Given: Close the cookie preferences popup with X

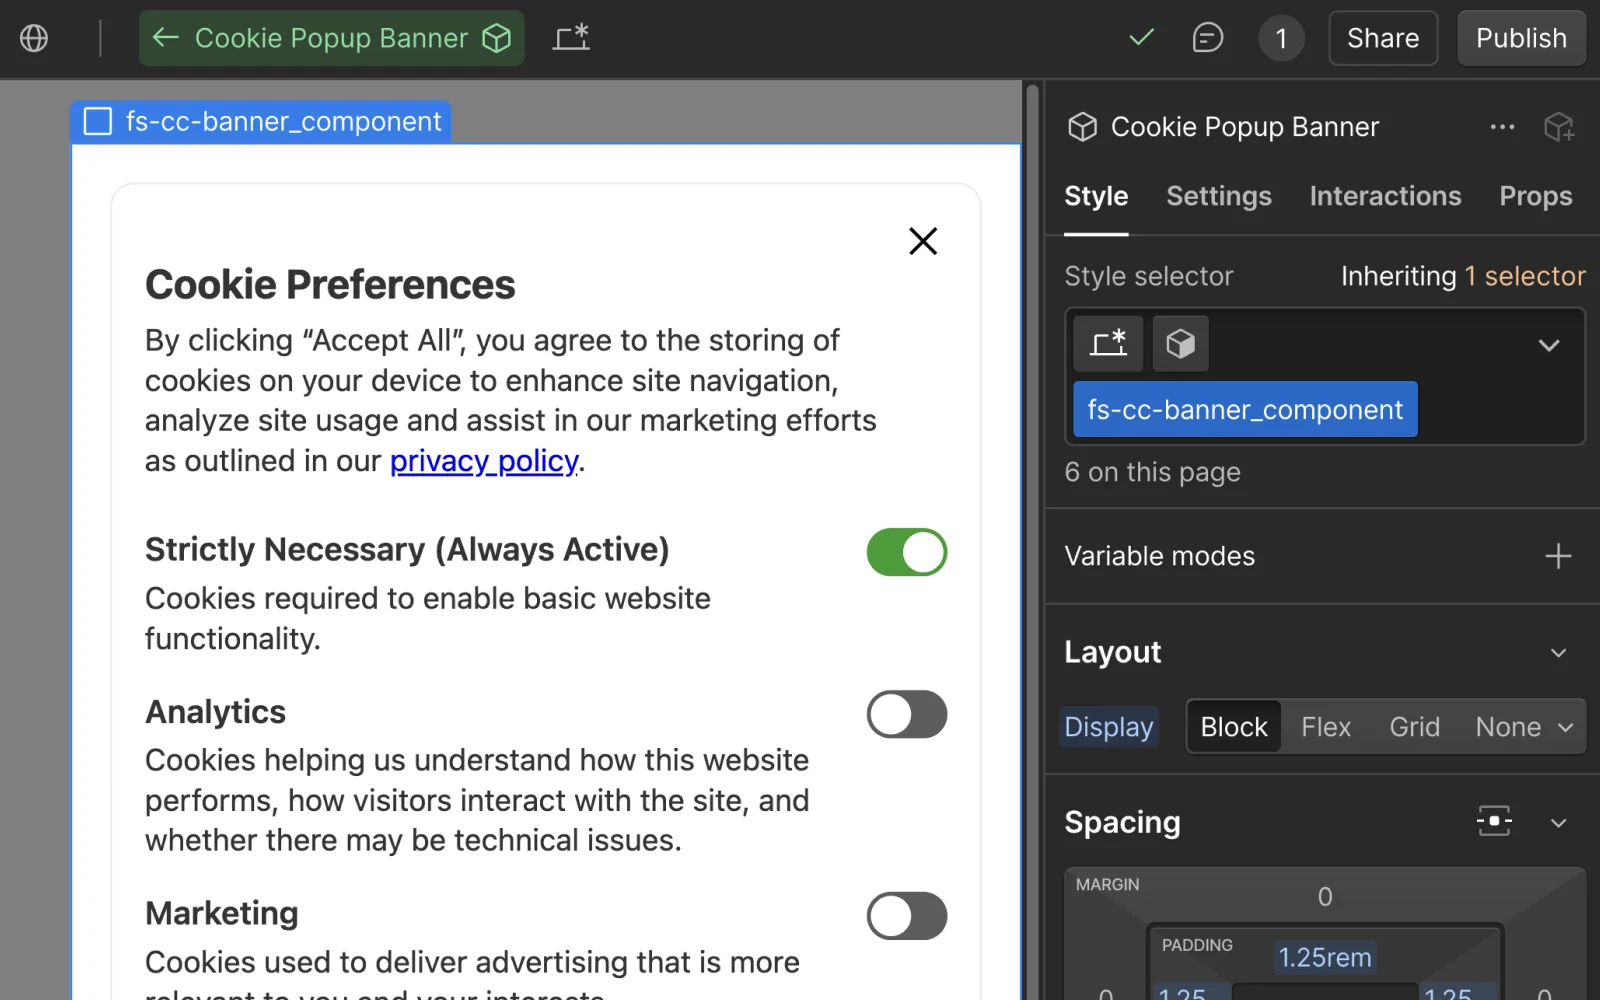Looking at the screenshot, I should click(x=922, y=241).
